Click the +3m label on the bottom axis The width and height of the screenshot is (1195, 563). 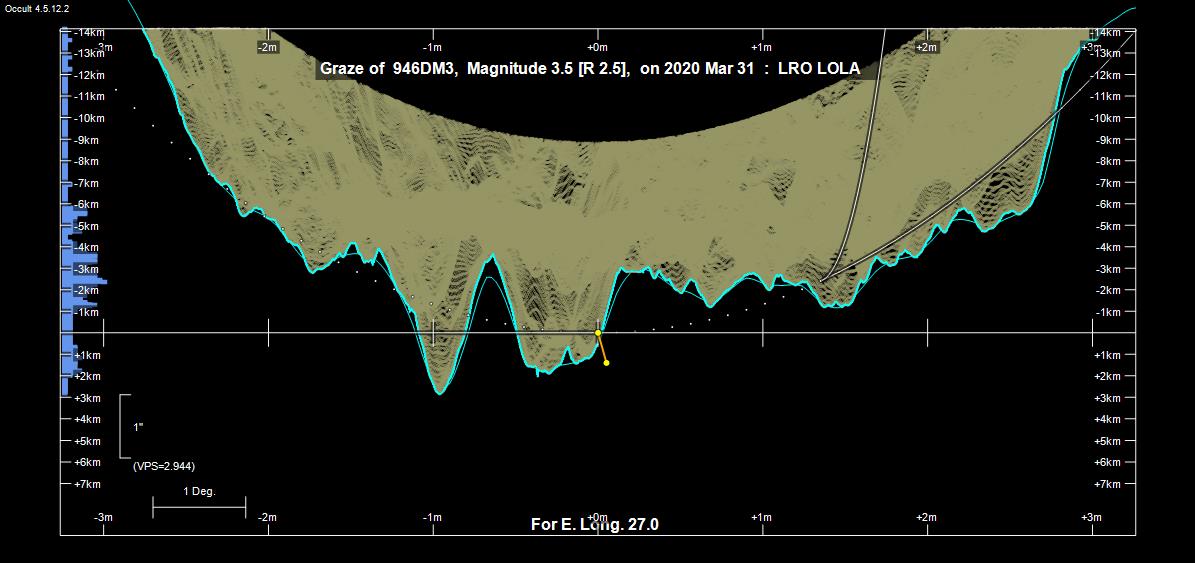pos(1091,517)
